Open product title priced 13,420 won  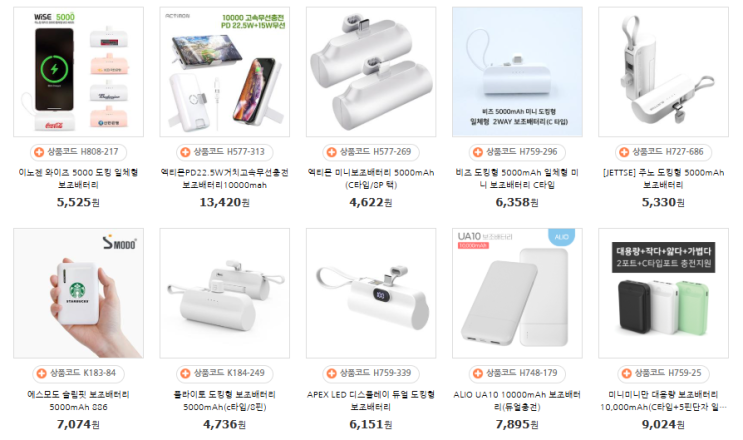225,179
